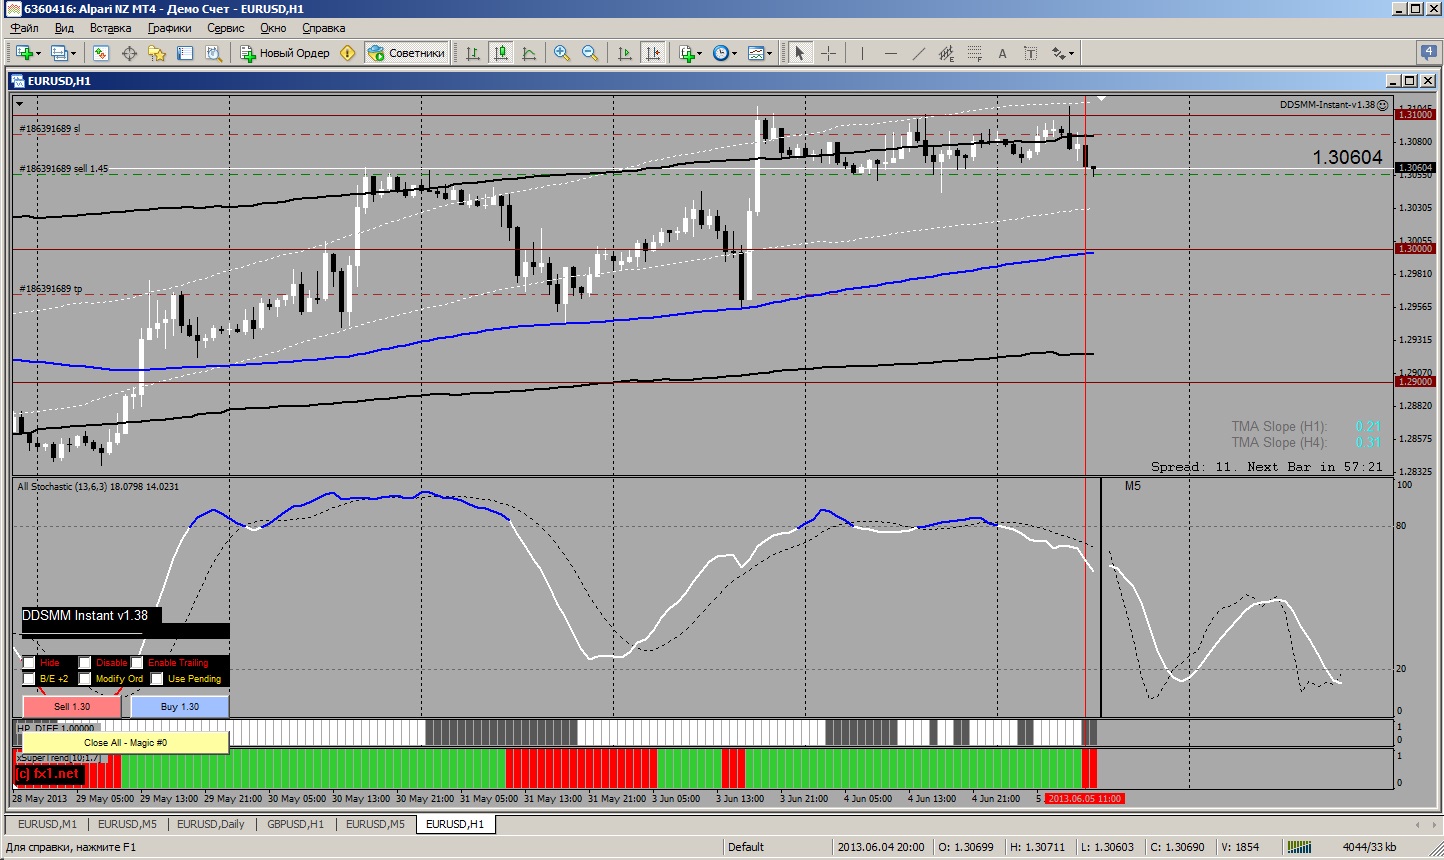This screenshot has height=860, width=1444.
Task: Tick the Disable checkbox
Action: click(x=85, y=663)
